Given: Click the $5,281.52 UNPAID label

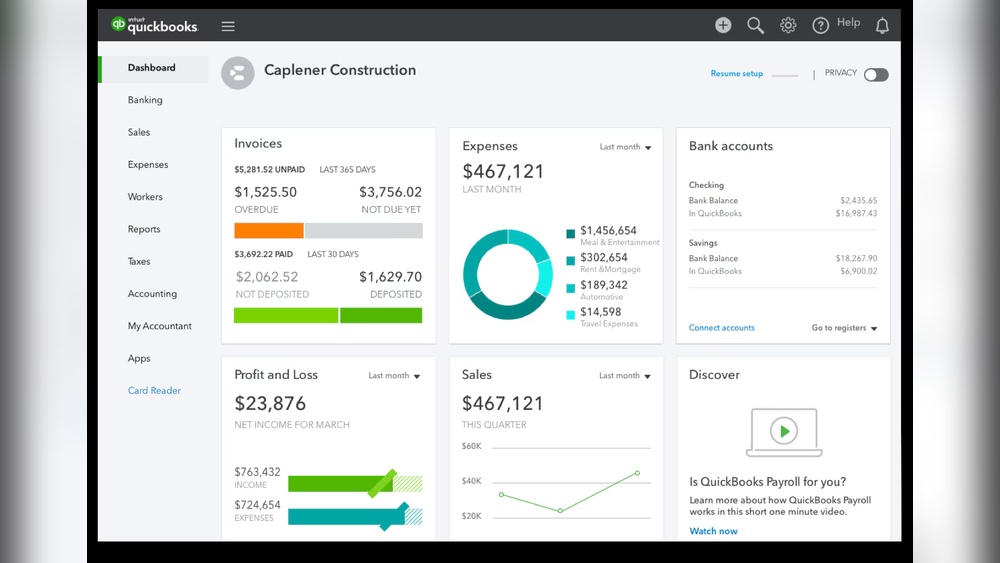Looking at the screenshot, I should (x=269, y=170).
